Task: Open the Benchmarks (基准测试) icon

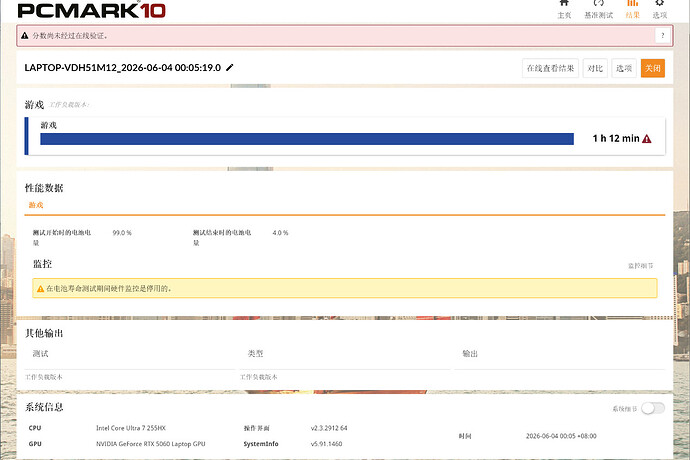Action: [x=598, y=3]
